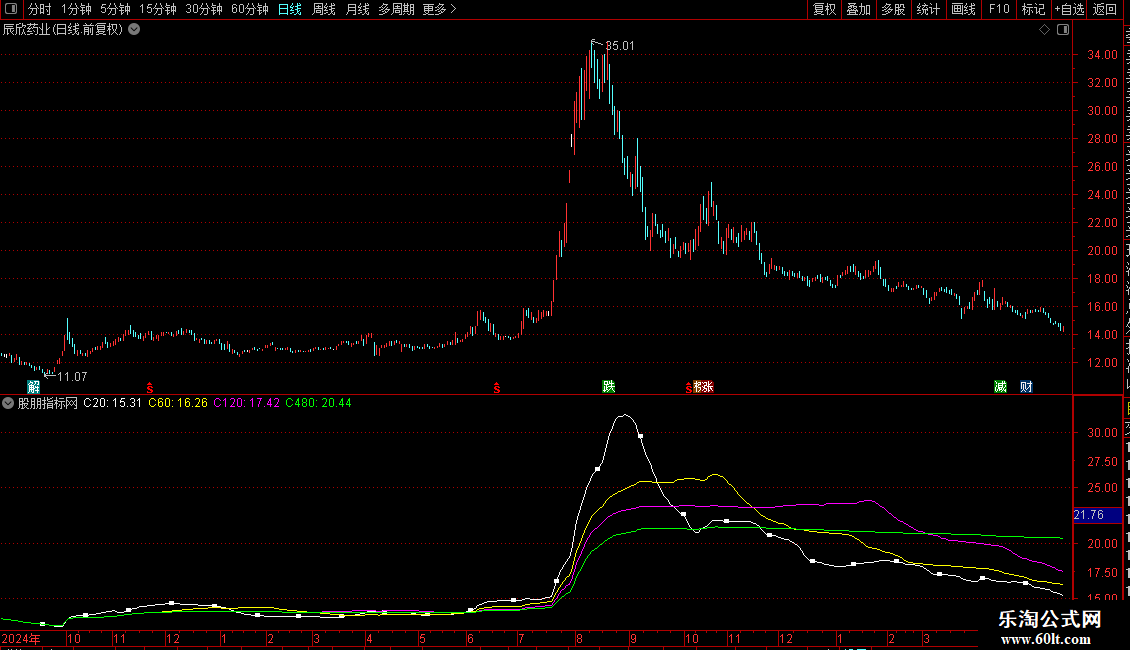This screenshot has height=650, width=1130.
Task: Open the 多股 multi-stock view
Action: (x=894, y=9)
